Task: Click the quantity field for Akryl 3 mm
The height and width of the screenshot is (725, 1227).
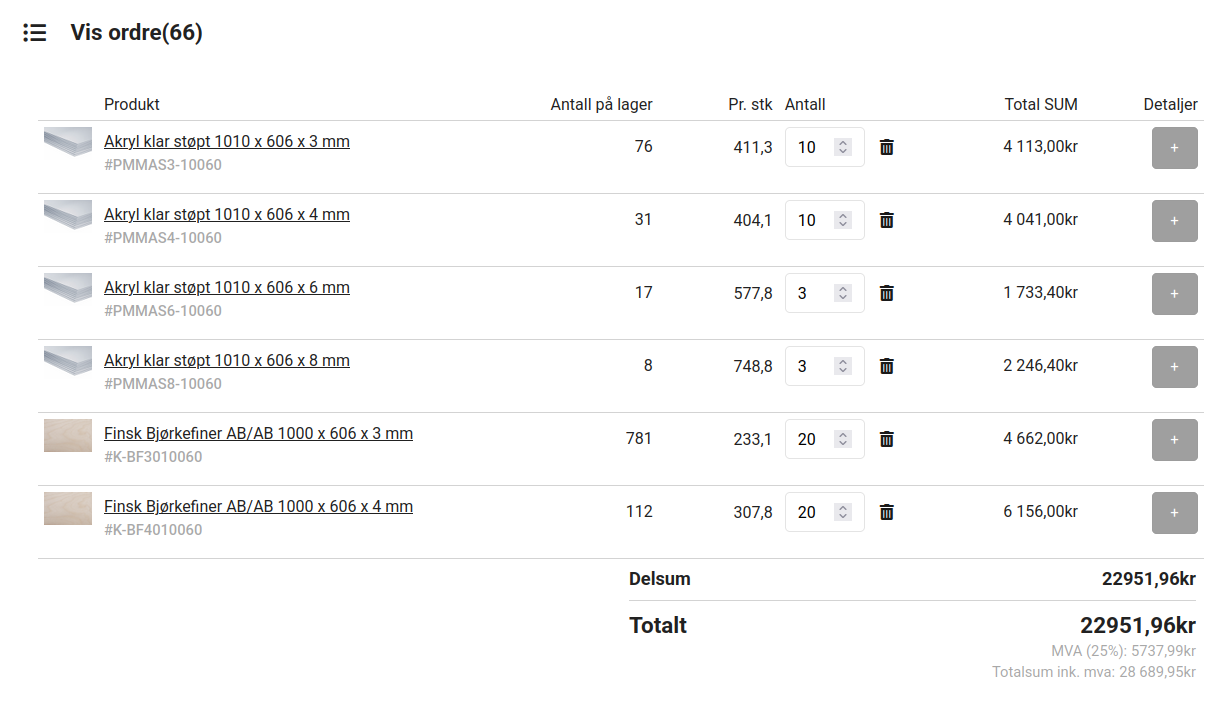Action: (809, 147)
